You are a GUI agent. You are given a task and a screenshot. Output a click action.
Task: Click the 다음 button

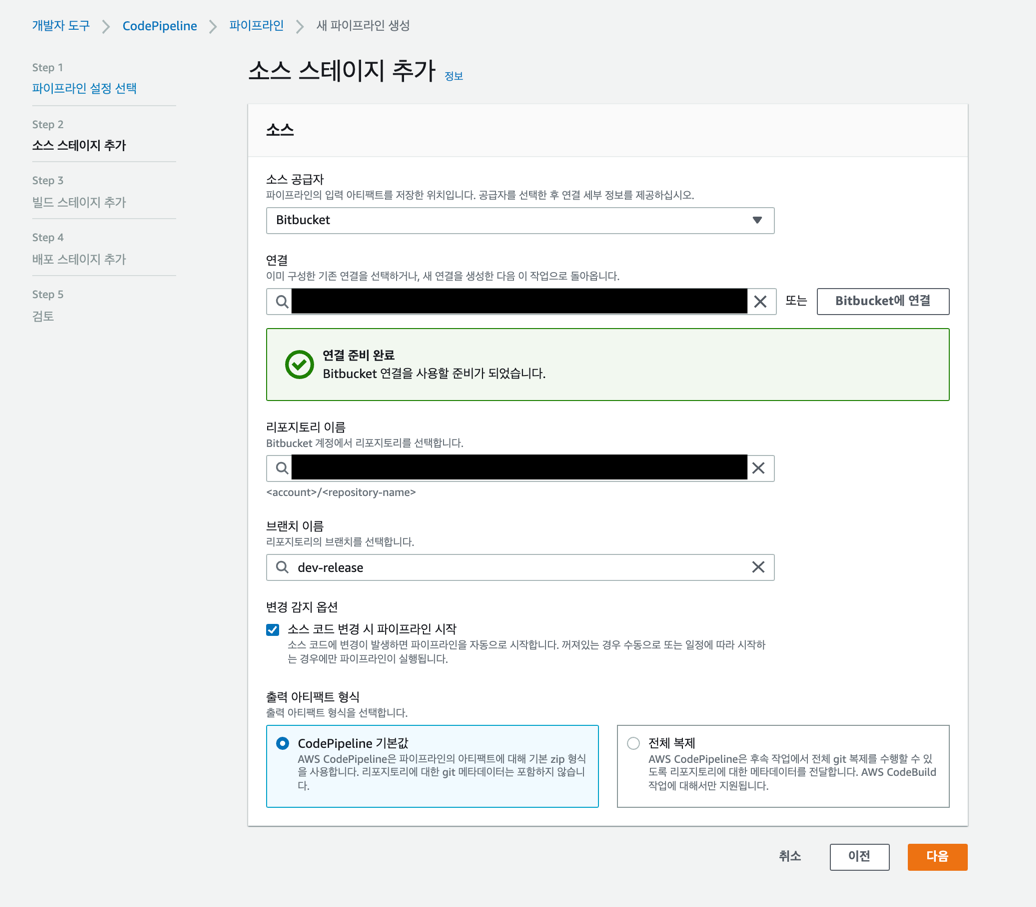click(x=937, y=857)
